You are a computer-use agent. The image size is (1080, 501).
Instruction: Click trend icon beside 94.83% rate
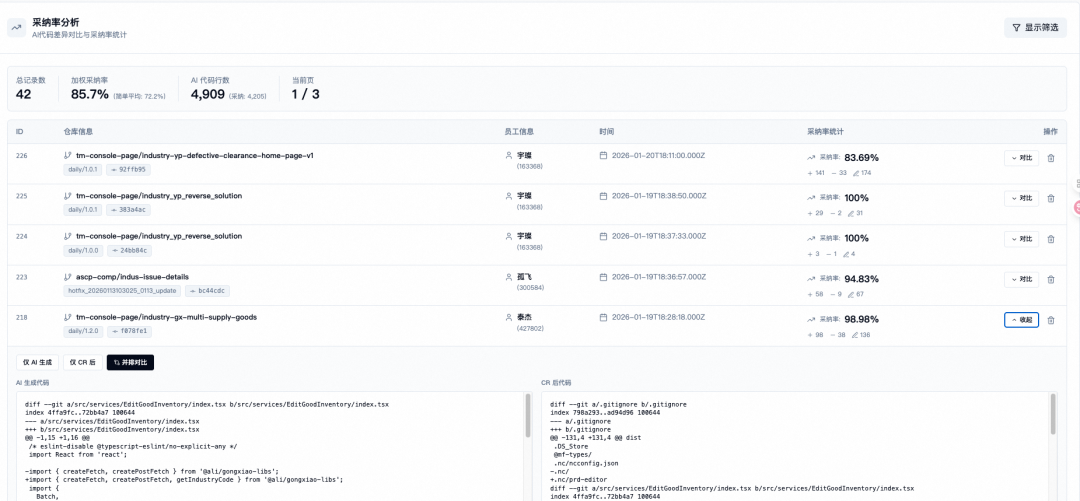pyautogui.click(x=811, y=279)
